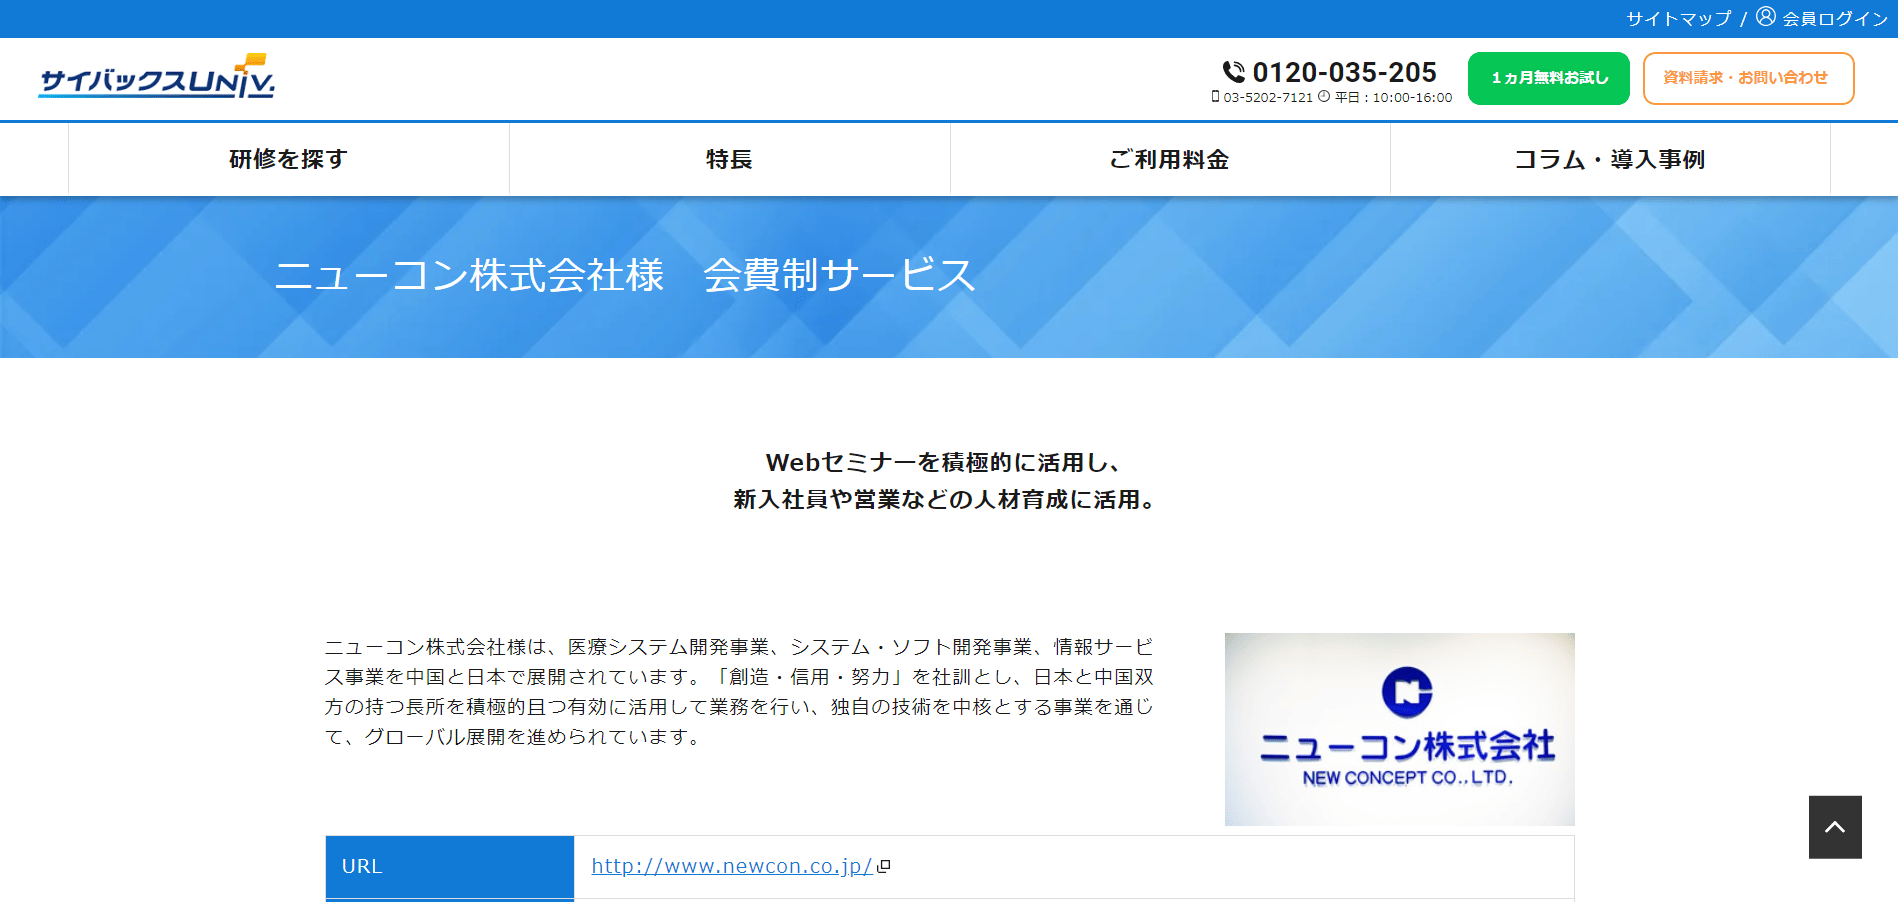Click the external link icon after URL
This screenshot has height=902, width=1898.
pyautogui.click(x=883, y=866)
